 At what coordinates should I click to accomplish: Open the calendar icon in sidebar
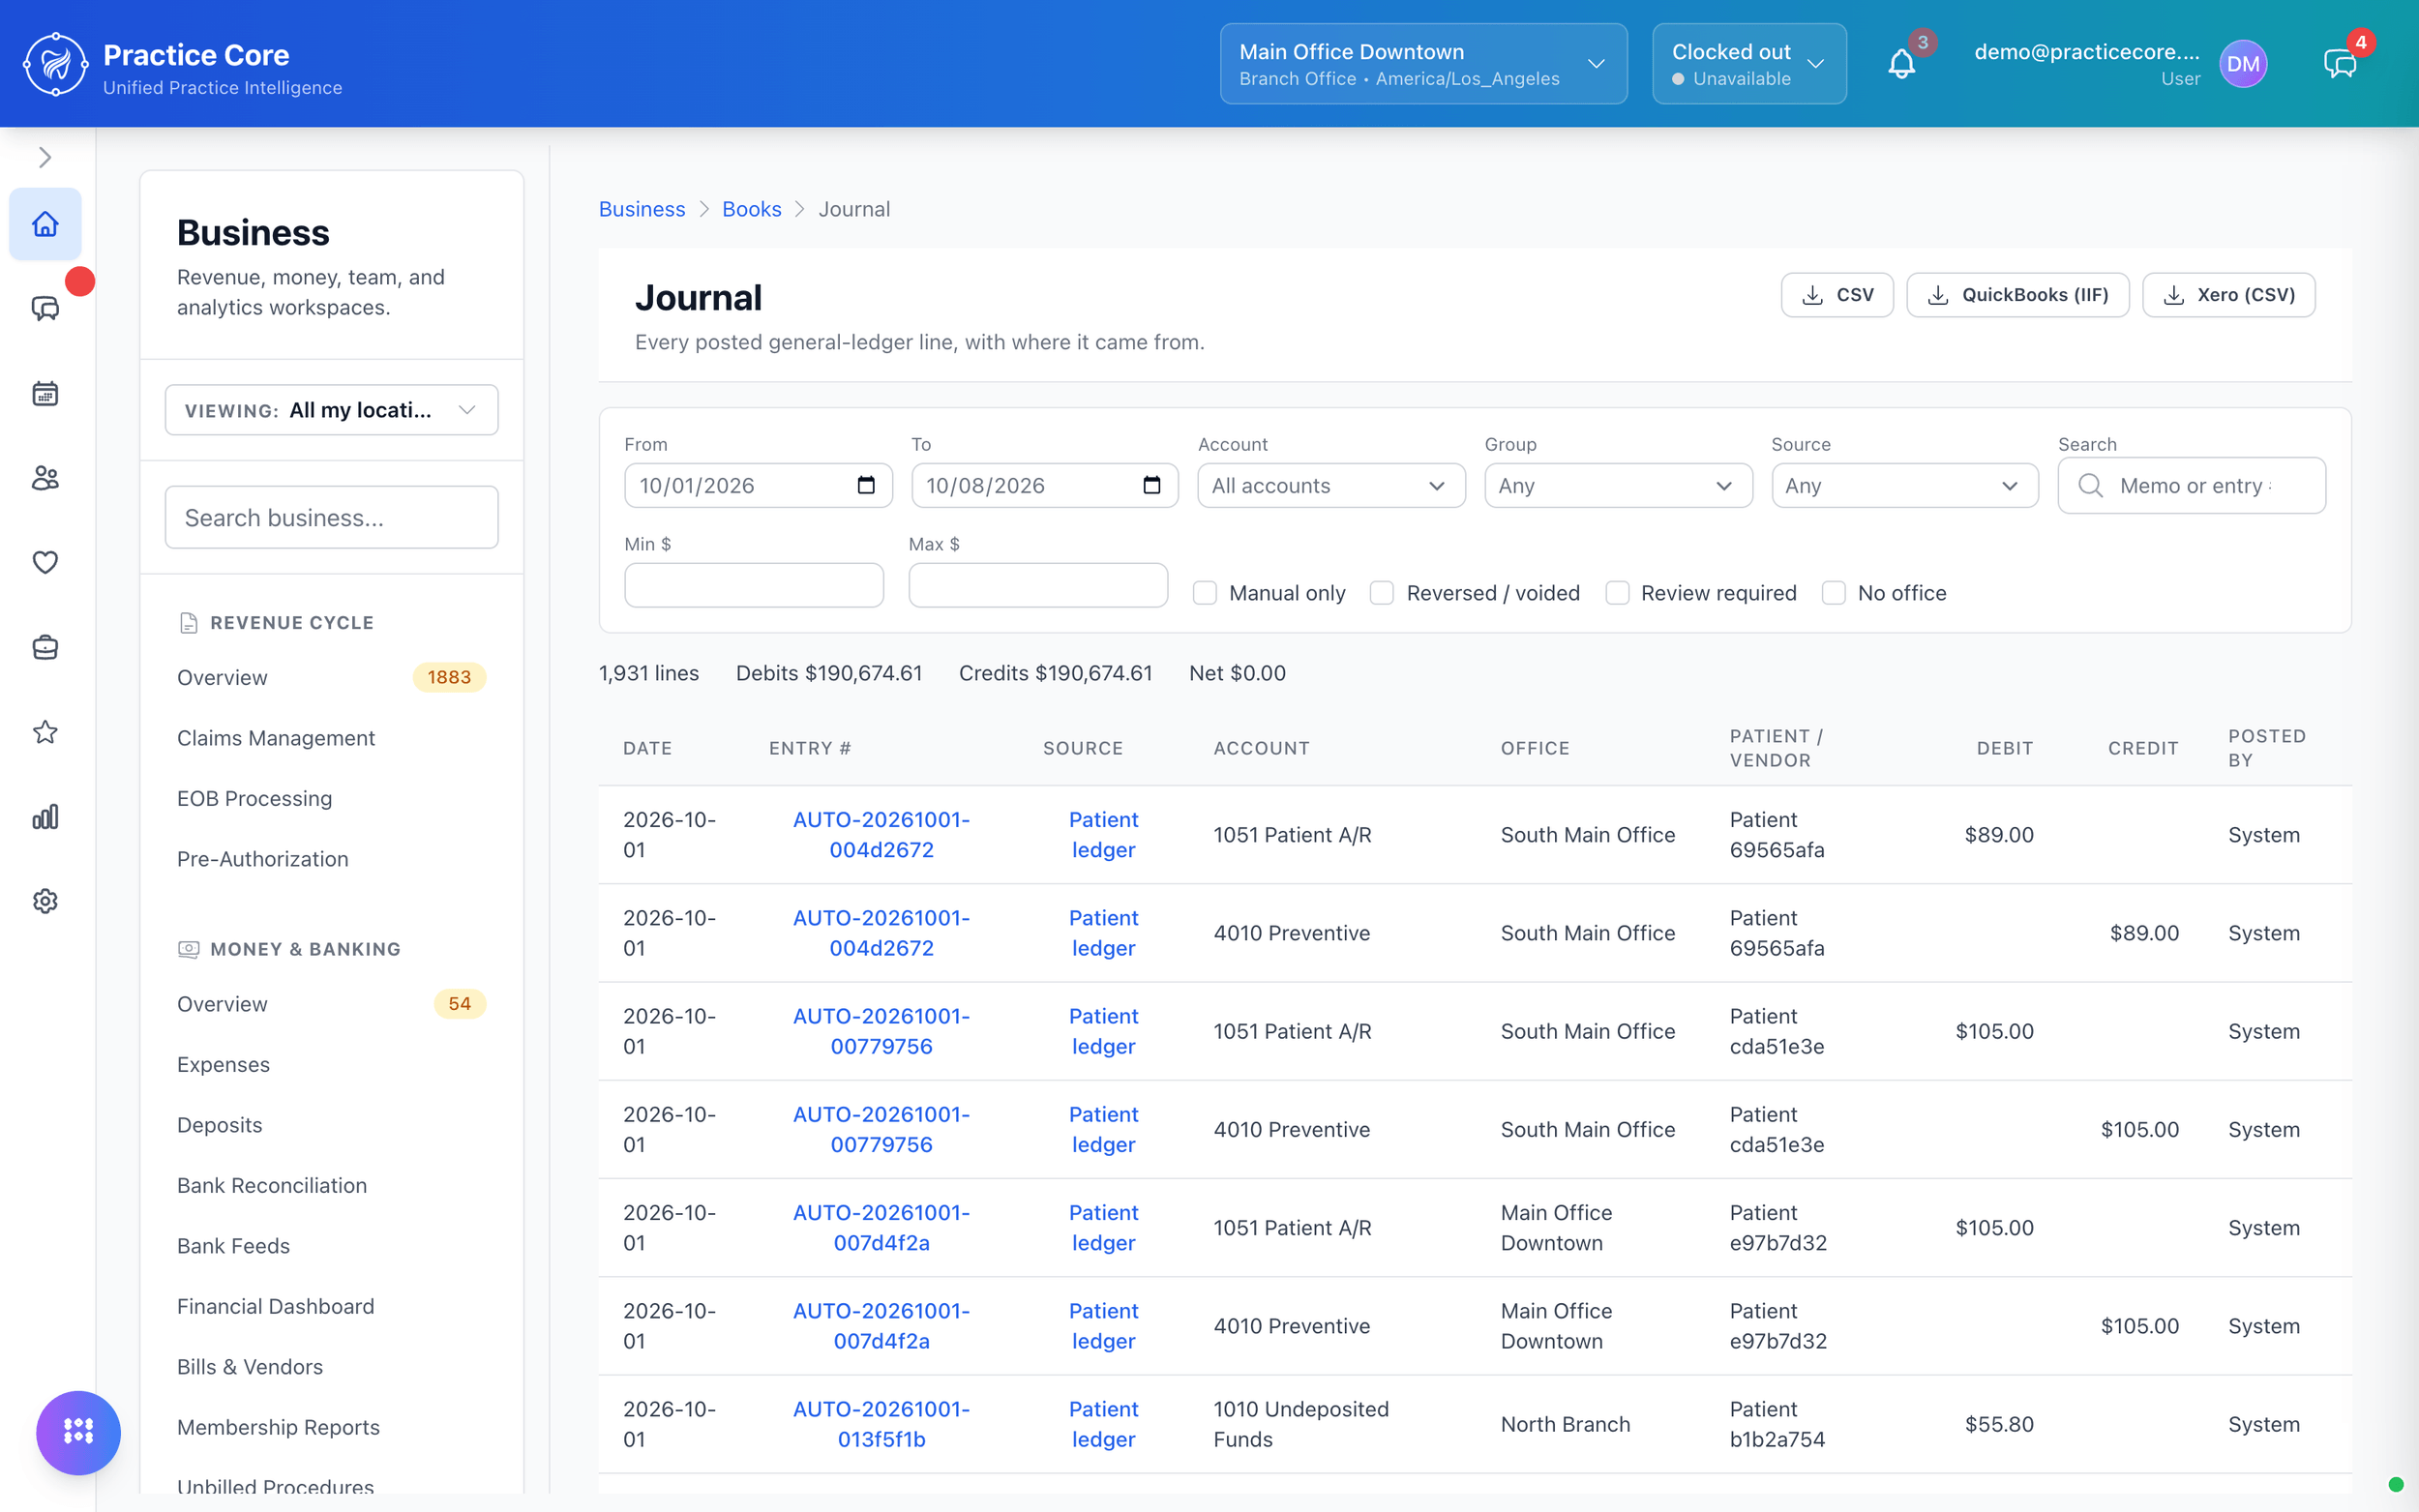[x=45, y=394]
